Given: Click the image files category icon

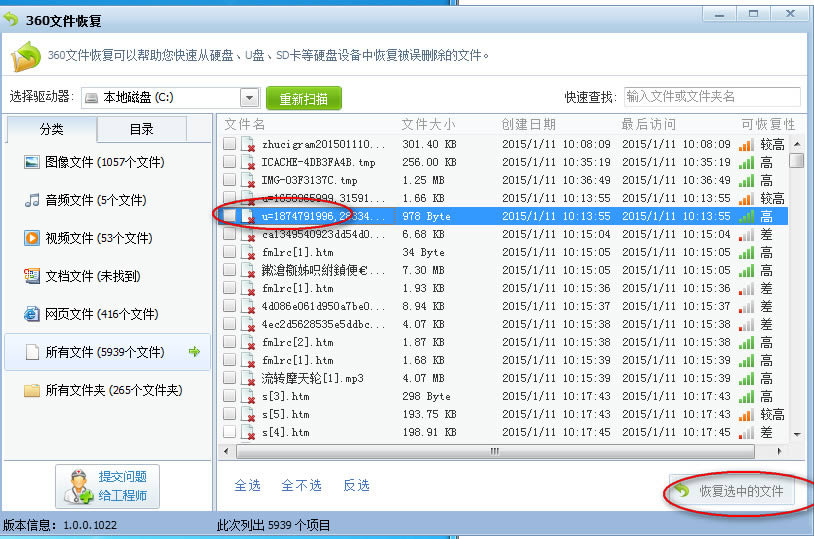Looking at the screenshot, I should pyautogui.click(x=32, y=162).
